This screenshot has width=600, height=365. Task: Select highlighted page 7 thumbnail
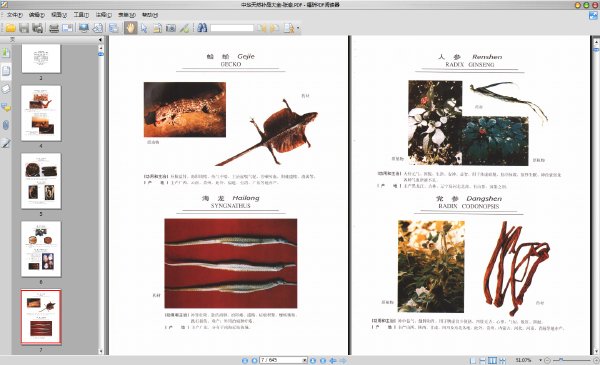coord(41,317)
